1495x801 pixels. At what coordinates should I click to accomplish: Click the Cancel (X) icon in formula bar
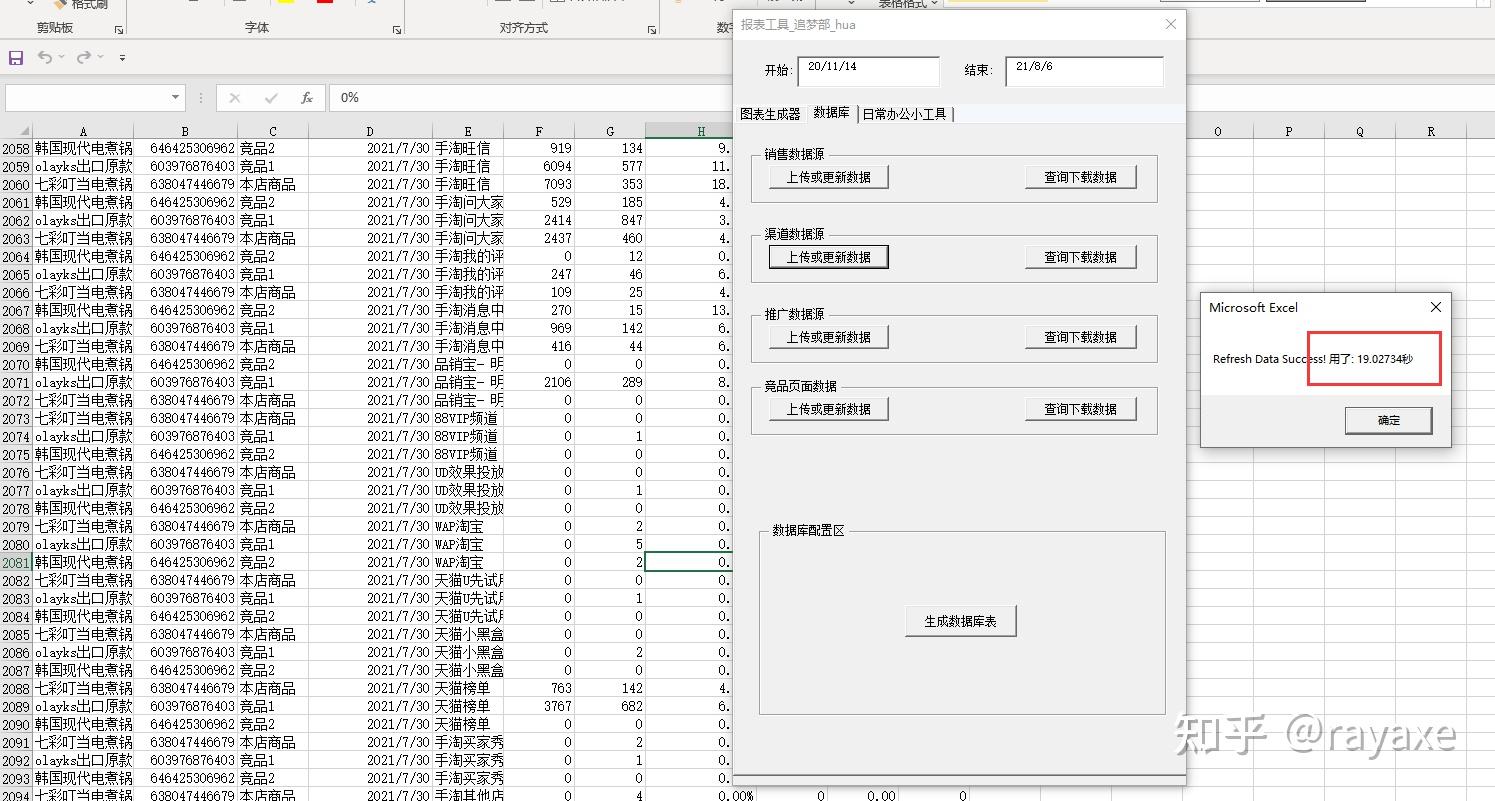coord(233,97)
